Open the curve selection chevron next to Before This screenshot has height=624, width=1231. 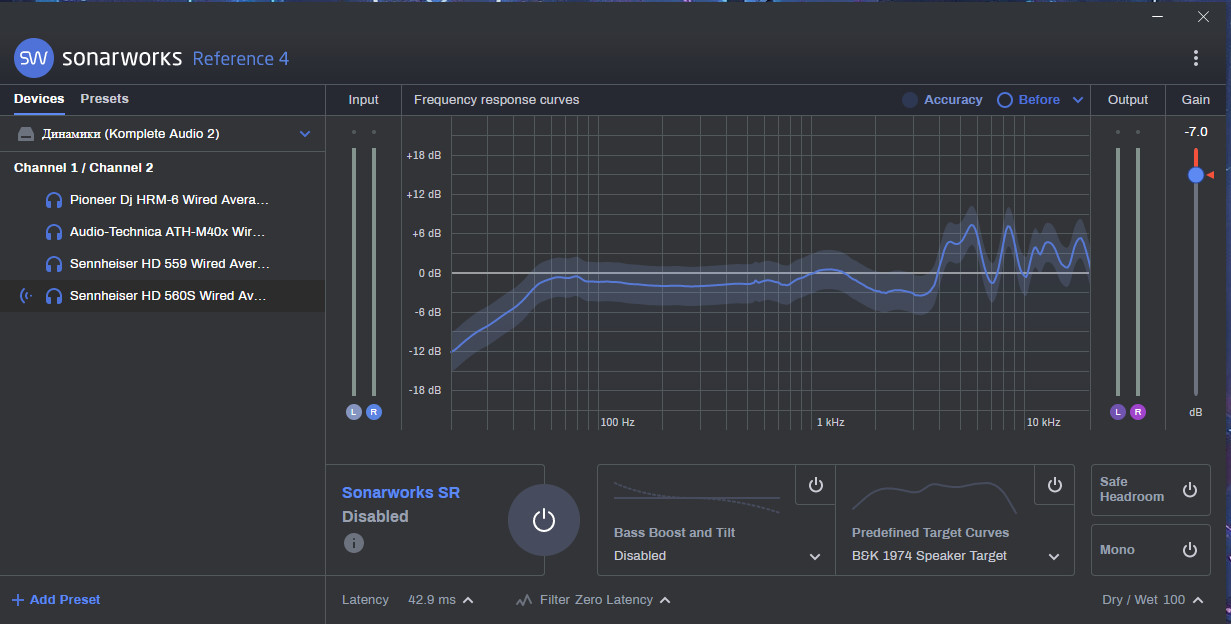(x=1078, y=100)
